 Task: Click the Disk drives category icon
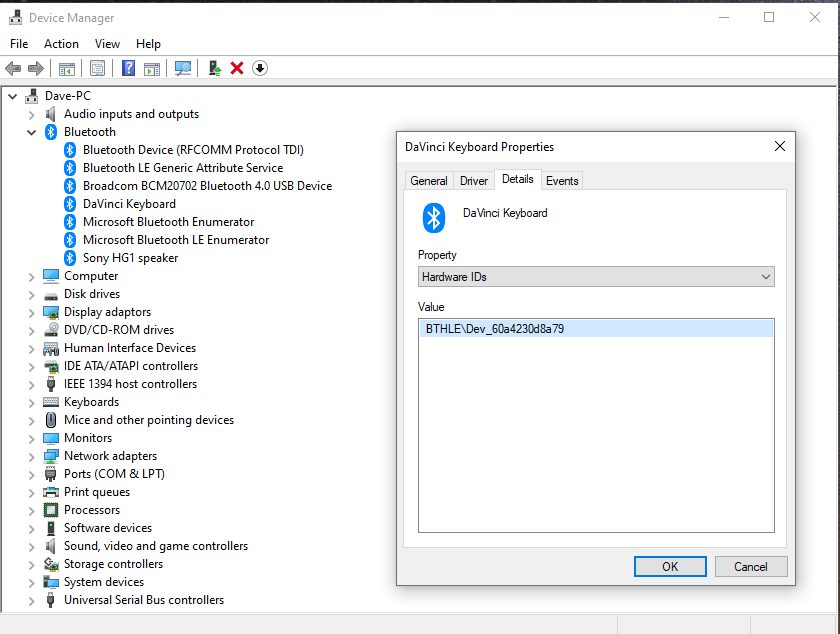pyautogui.click(x=51, y=295)
